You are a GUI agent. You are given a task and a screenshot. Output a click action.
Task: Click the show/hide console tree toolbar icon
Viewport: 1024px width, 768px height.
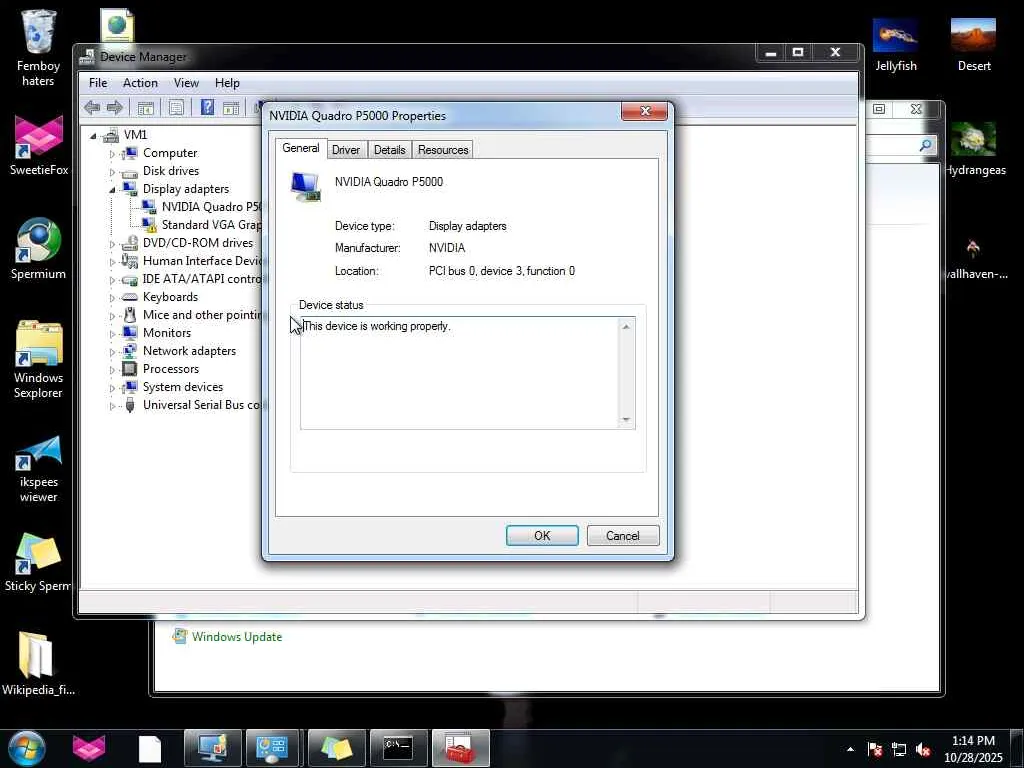click(x=146, y=108)
